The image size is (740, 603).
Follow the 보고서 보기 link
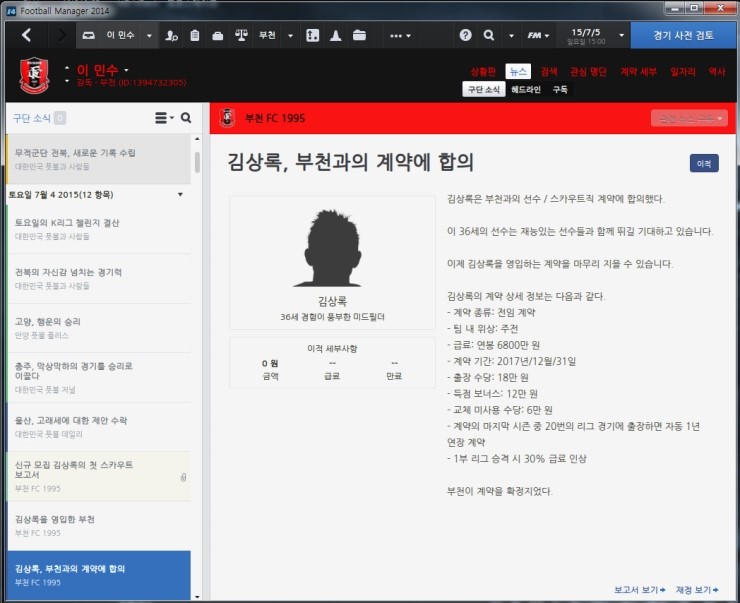click(x=639, y=589)
